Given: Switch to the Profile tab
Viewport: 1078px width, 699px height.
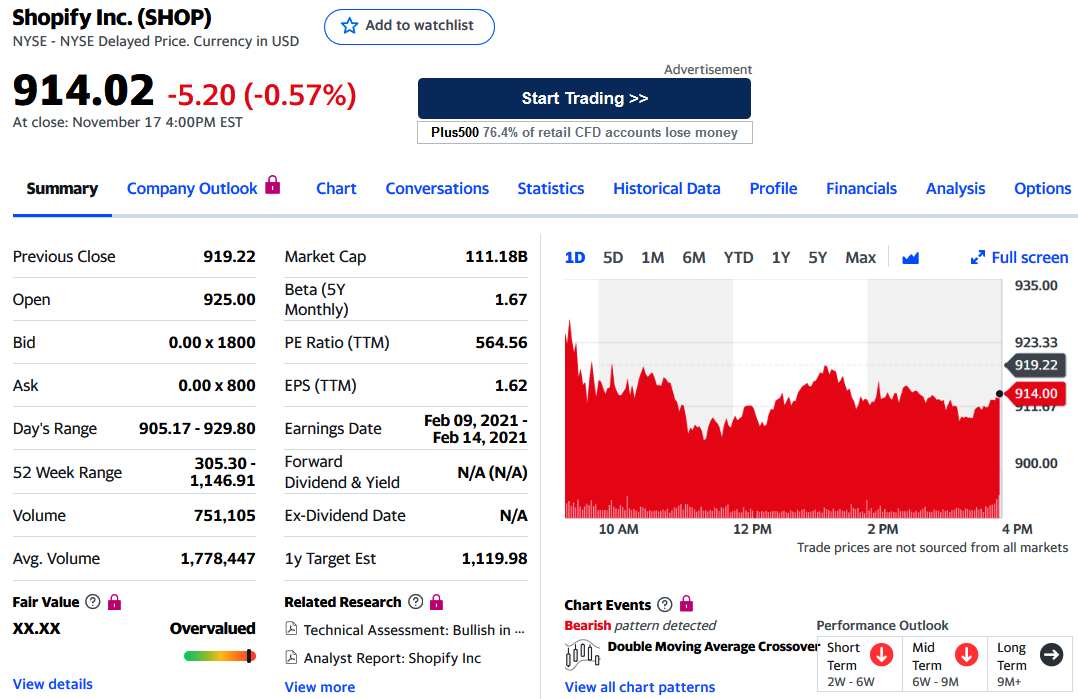Looking at the screenshot, I should [773, 188].
